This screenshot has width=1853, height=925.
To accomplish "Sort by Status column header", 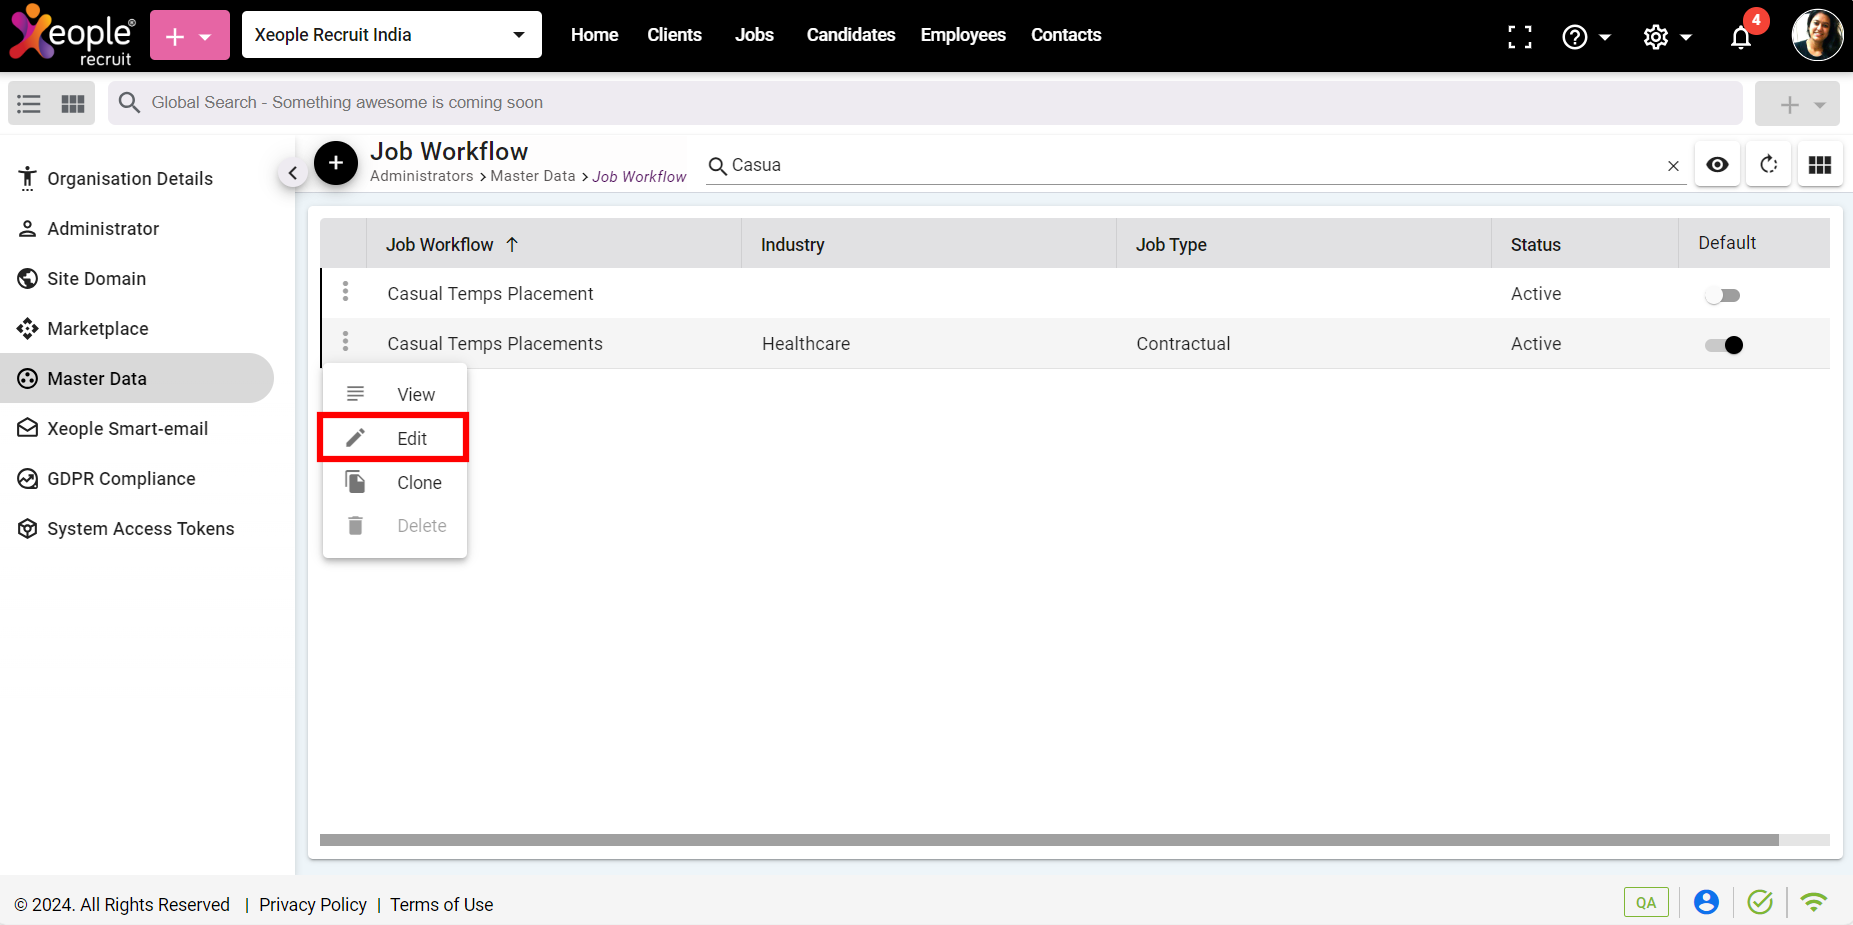I will coord(1535,245).
